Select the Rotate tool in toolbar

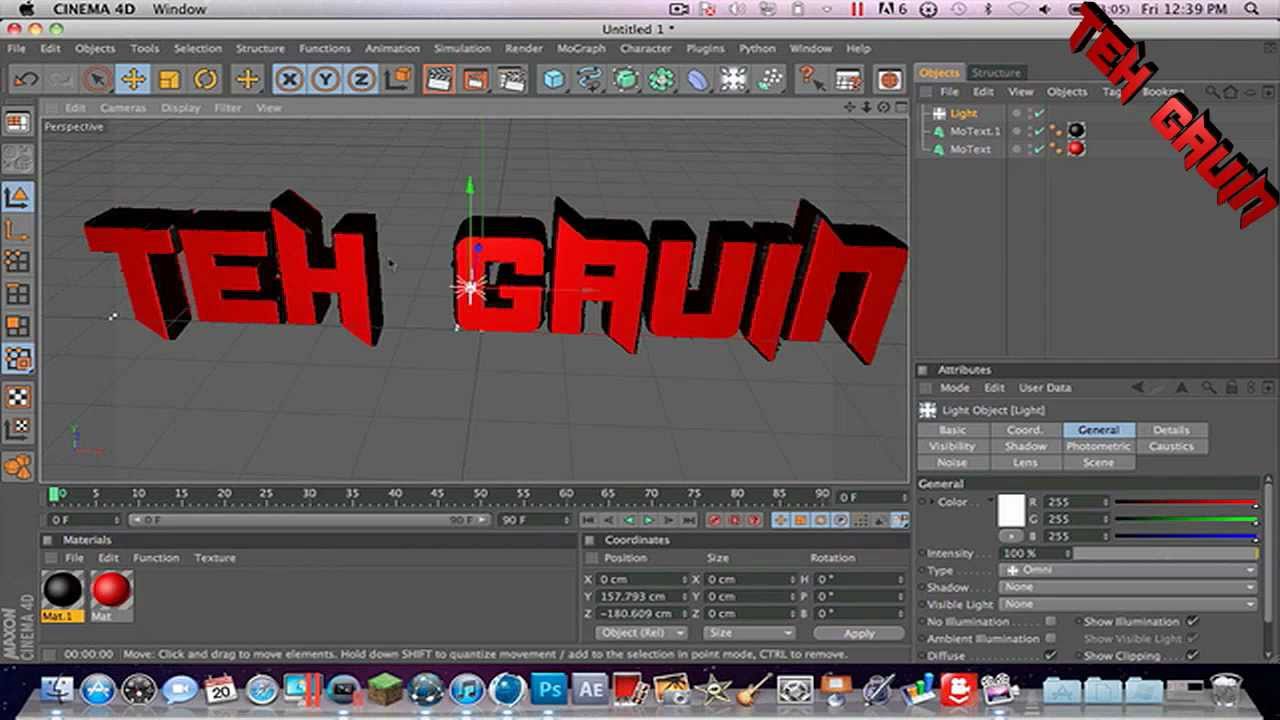click(205, 80)
